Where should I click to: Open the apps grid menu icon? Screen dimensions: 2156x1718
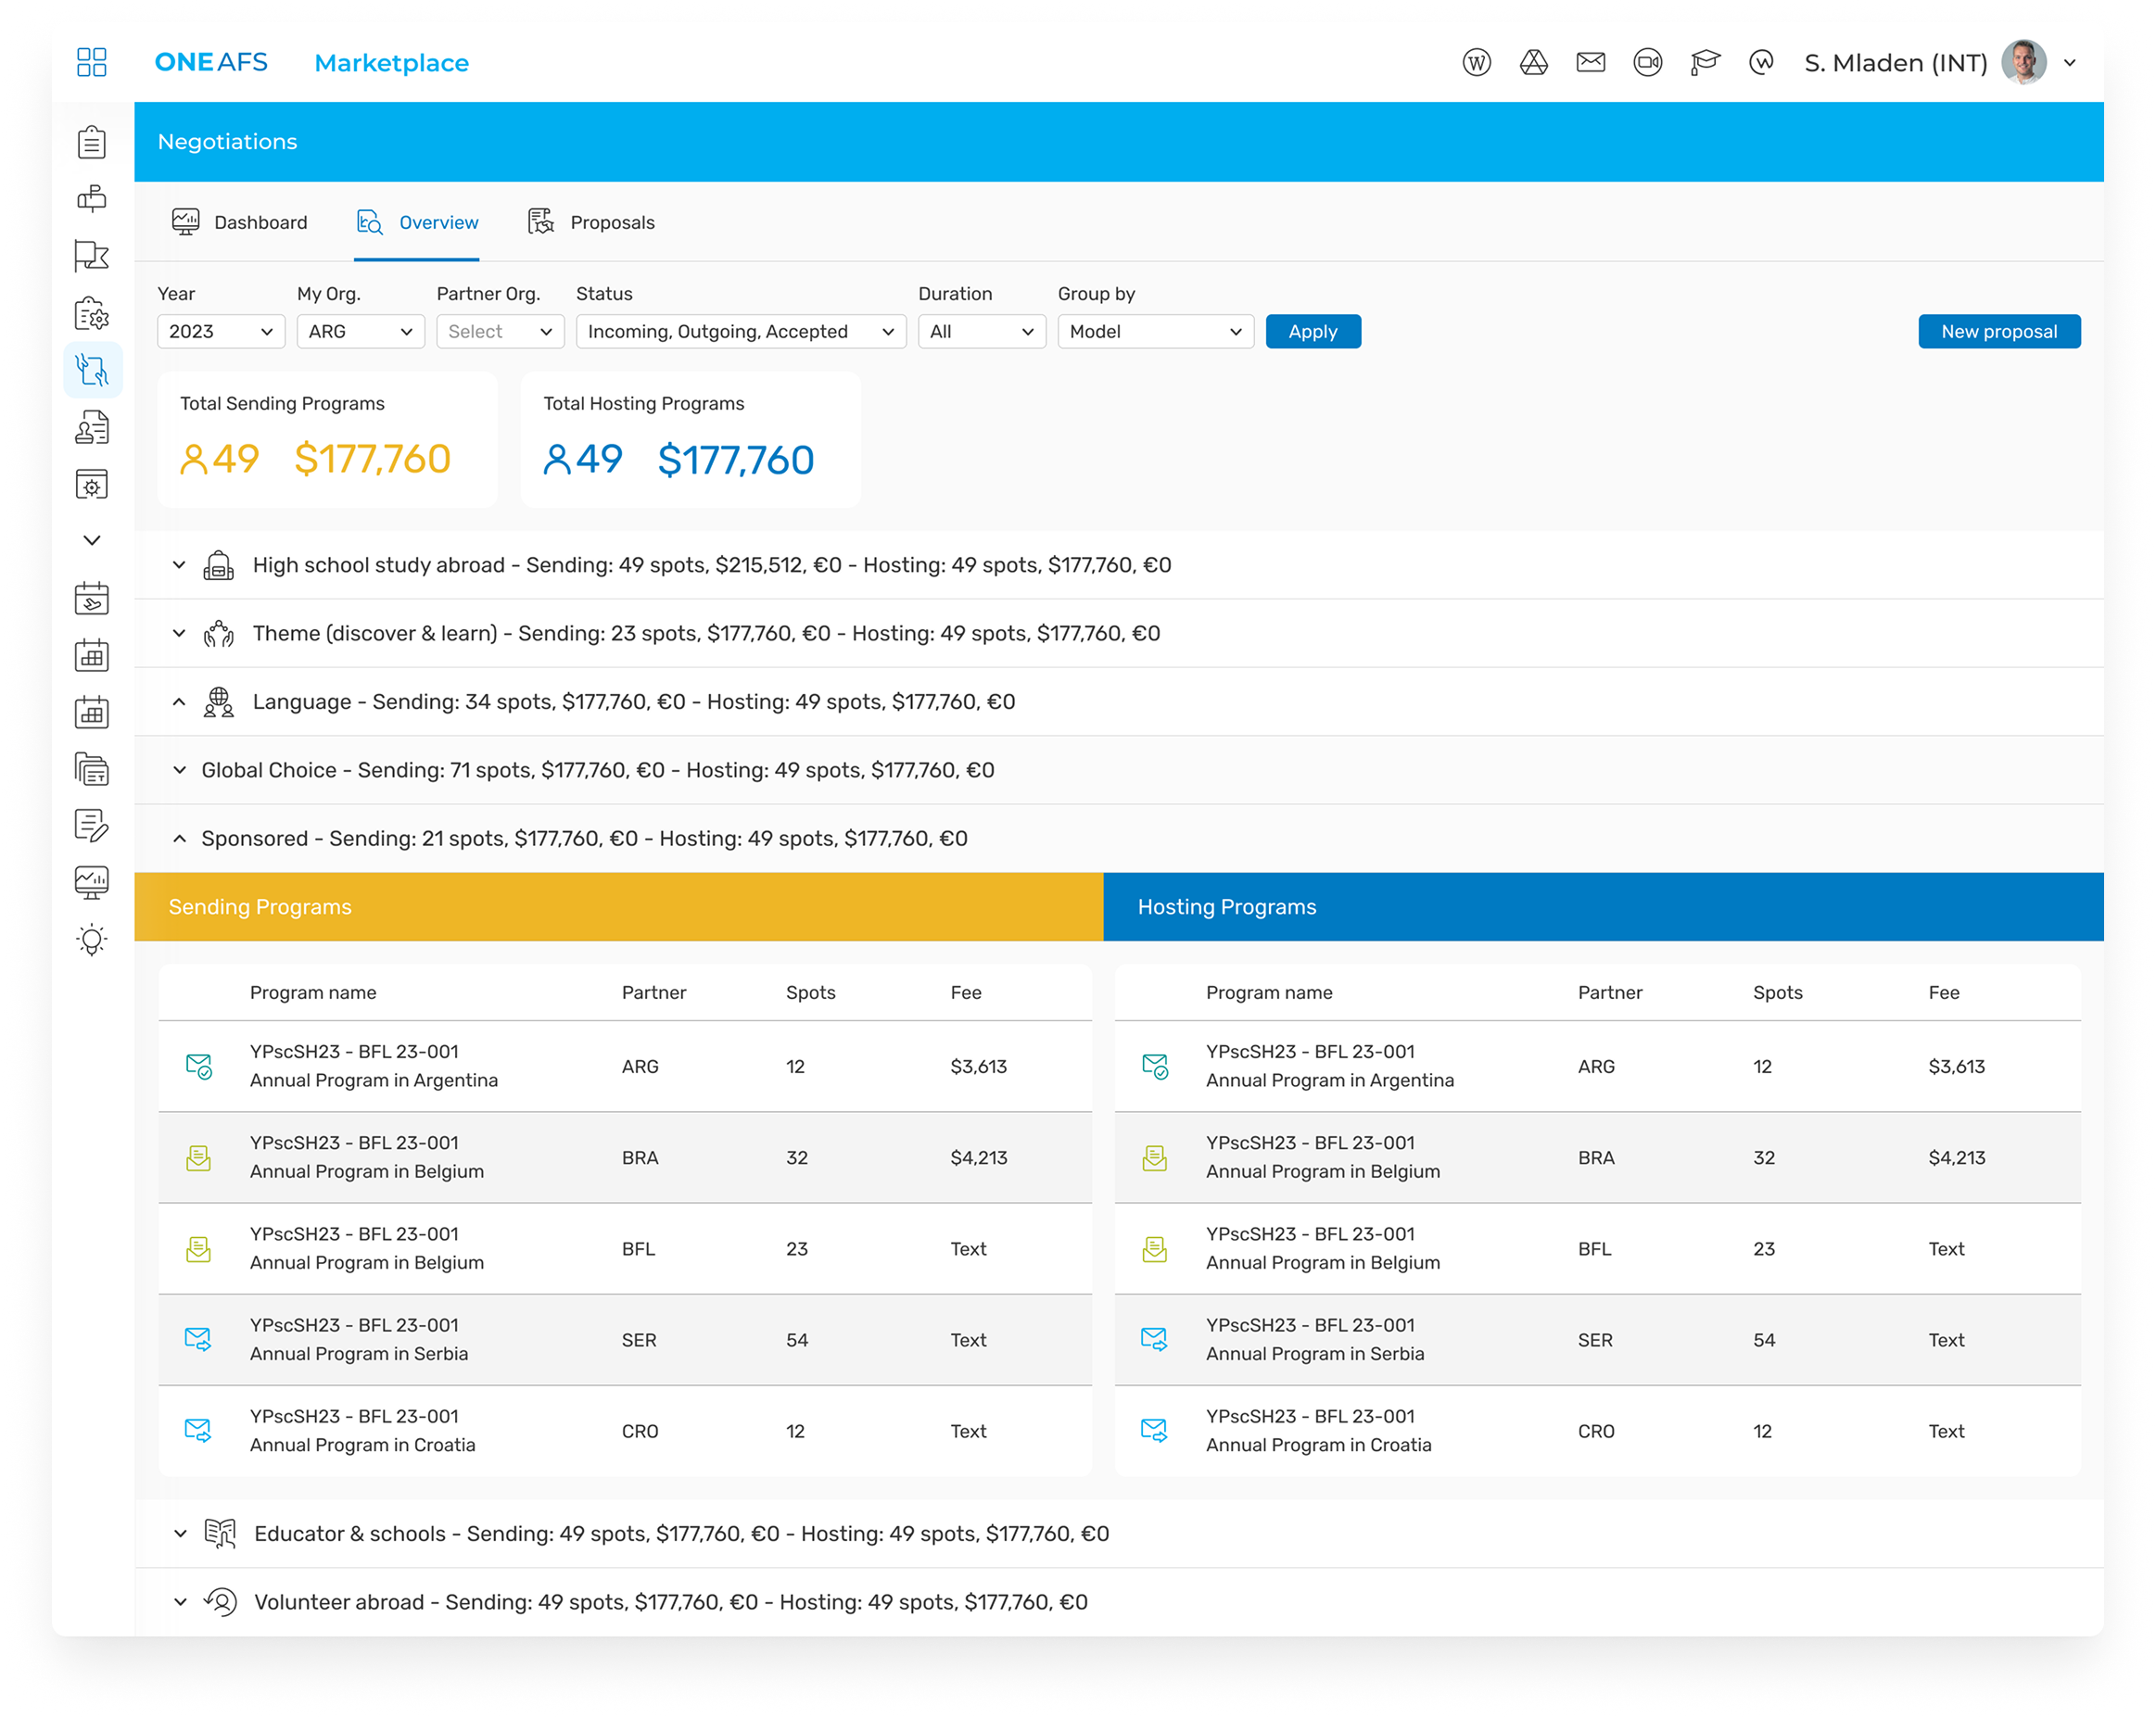click(x=91, y=62)
